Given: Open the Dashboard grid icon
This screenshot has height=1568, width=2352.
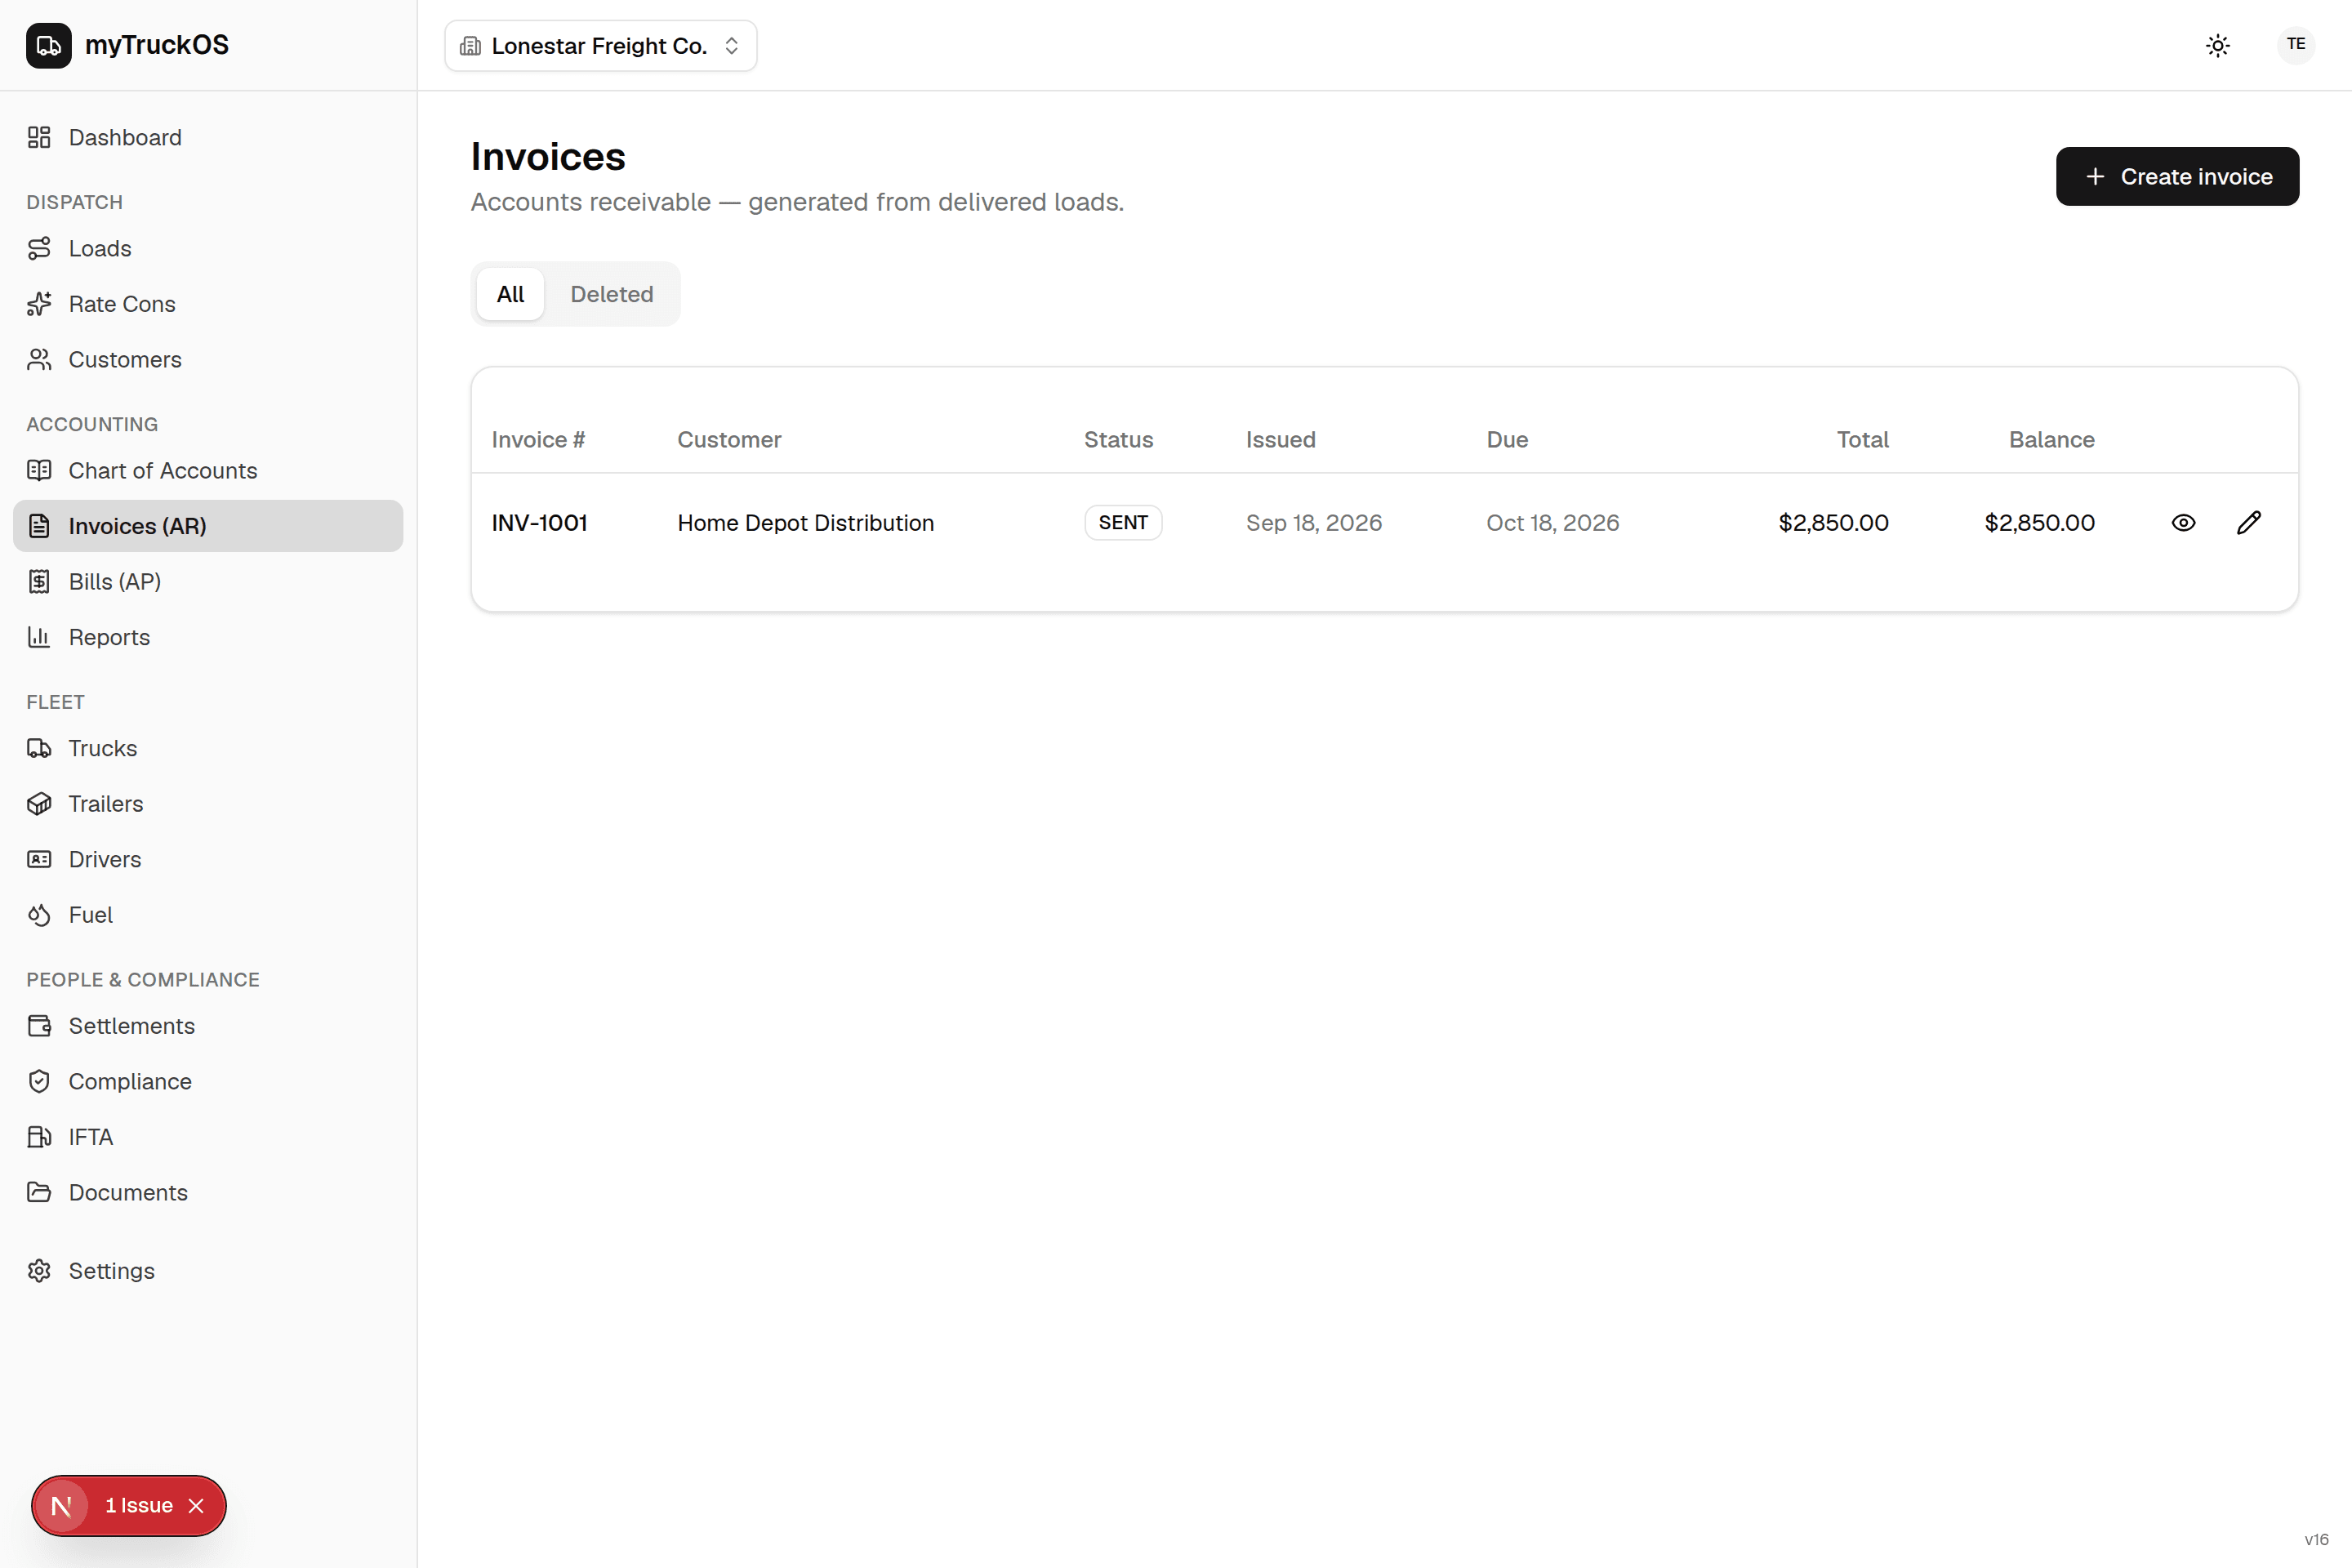Looking at the screenshot, I should pos(39,137).
